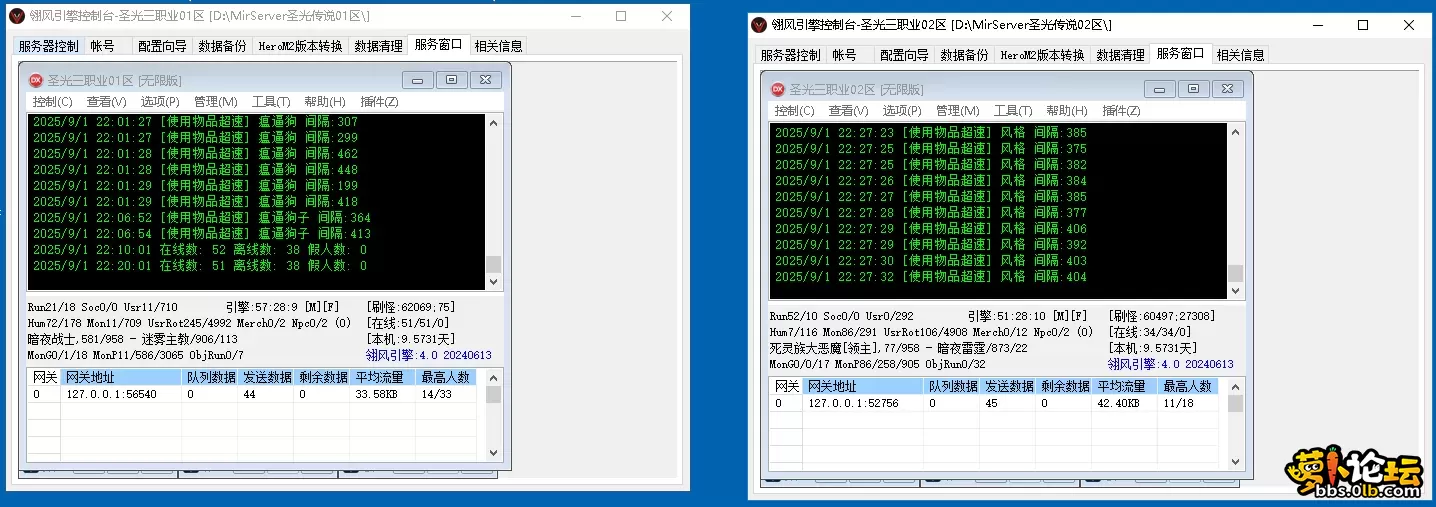Screen dimensions: 1436x507
Task: Open 管理(M) menu in 圣光三职业02区
Action: pos(958,111)
